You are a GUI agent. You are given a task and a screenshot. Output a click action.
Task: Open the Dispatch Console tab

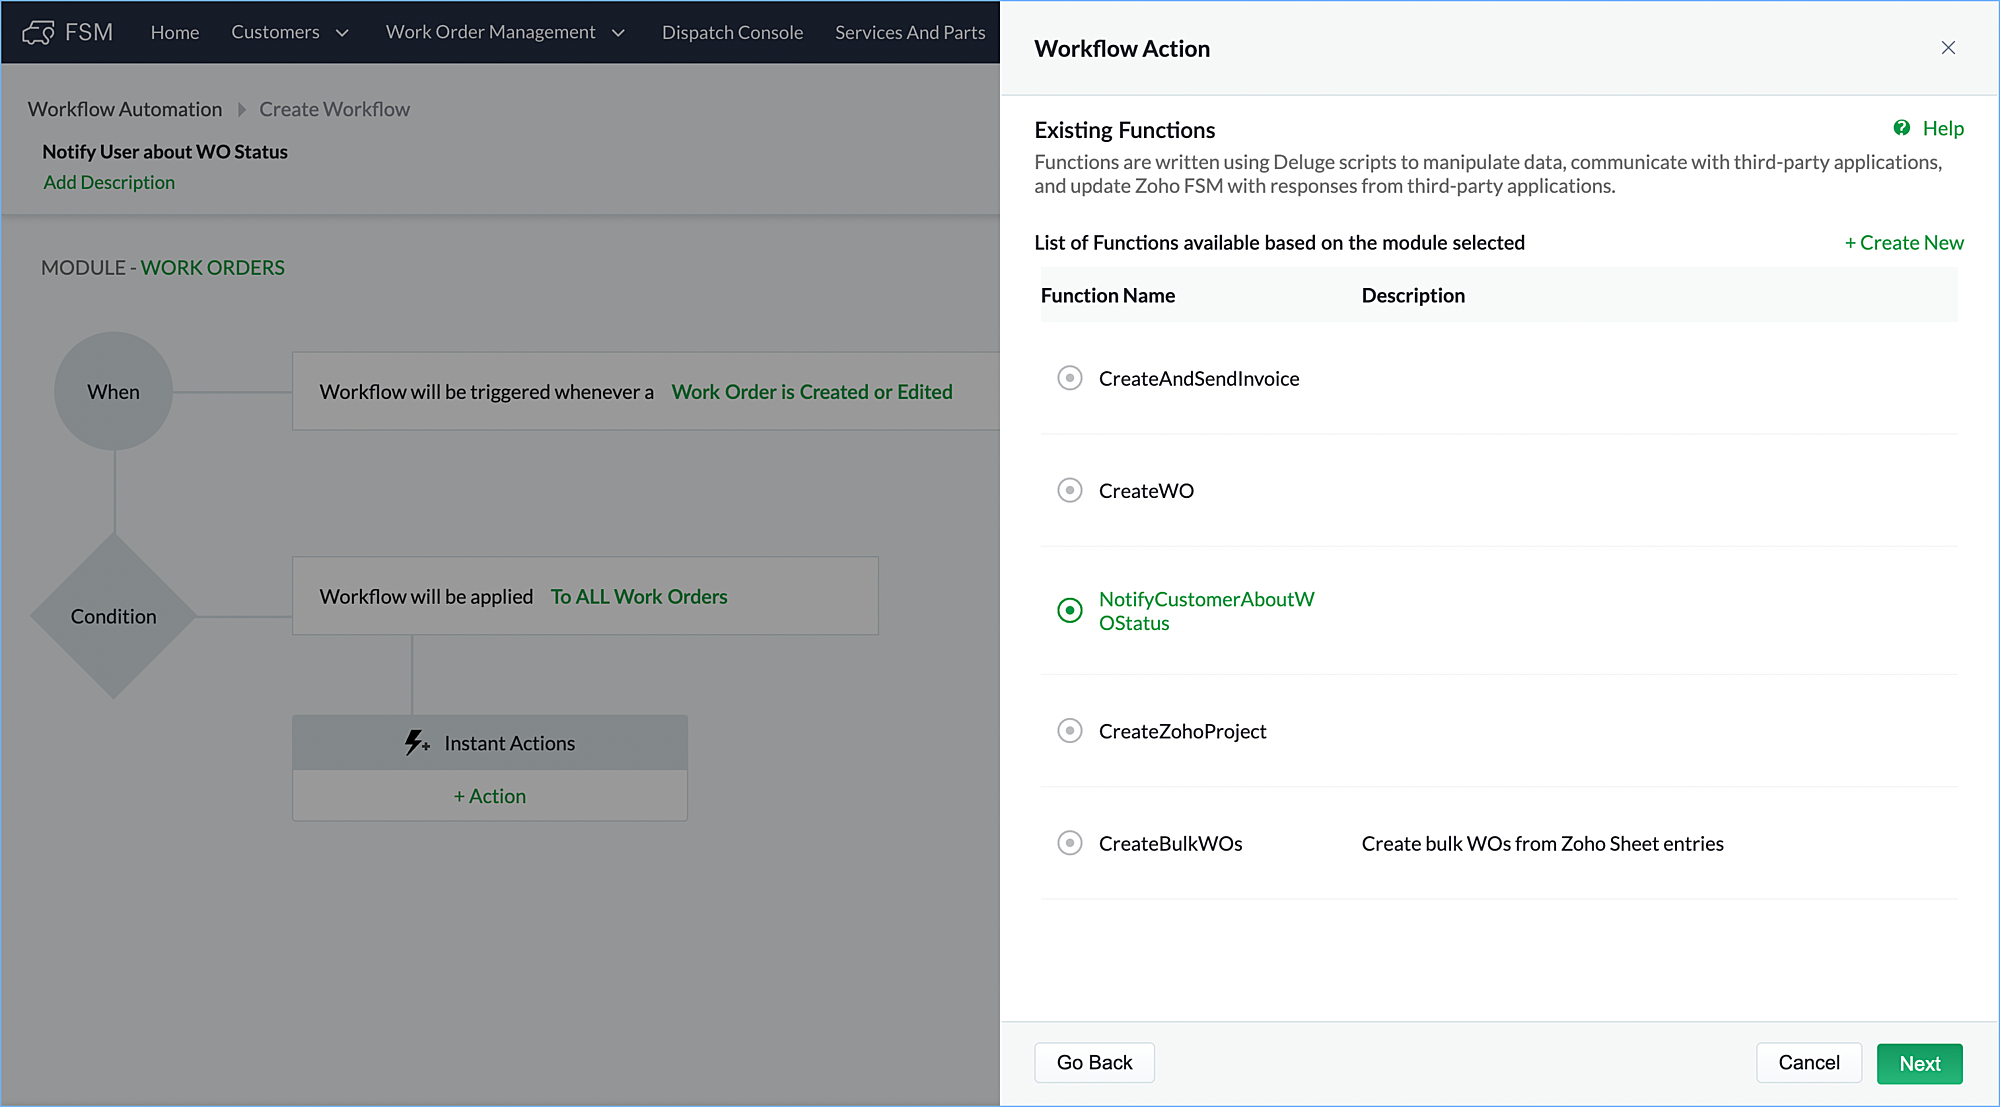[732, 32]
